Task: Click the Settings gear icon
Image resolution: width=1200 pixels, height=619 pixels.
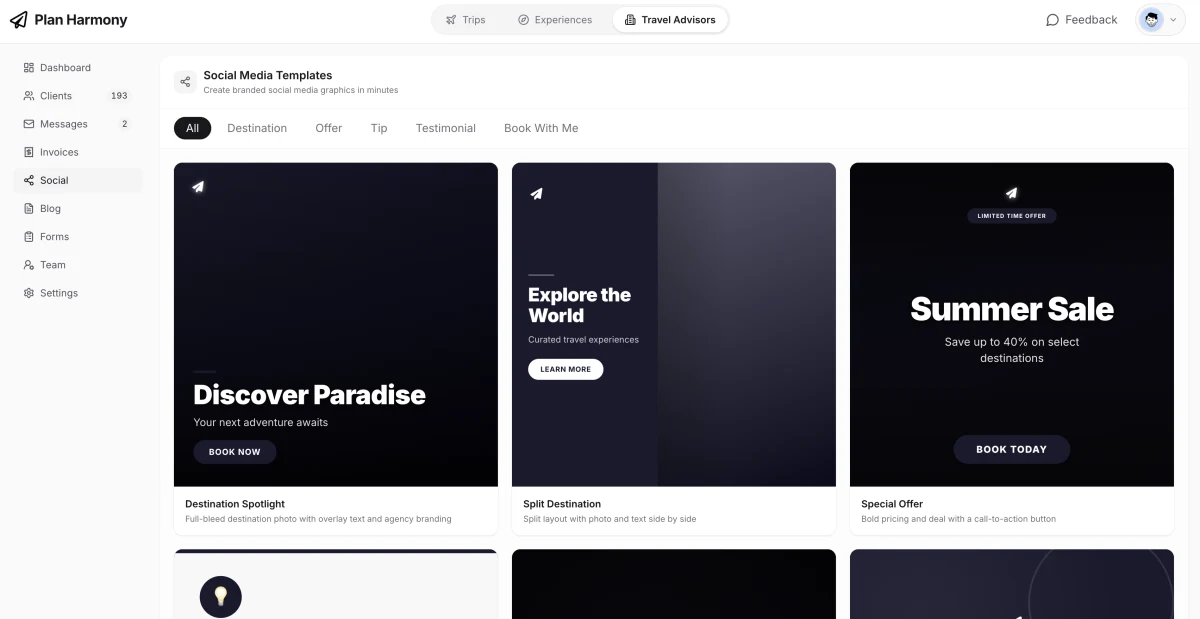Action: point(29,293)
